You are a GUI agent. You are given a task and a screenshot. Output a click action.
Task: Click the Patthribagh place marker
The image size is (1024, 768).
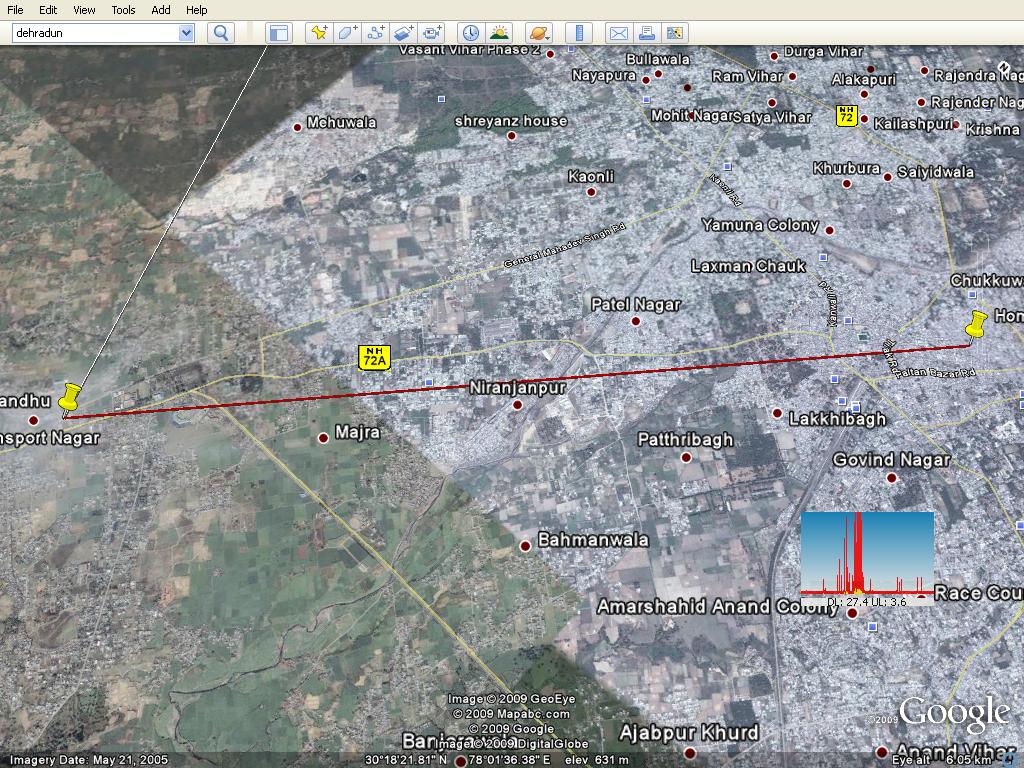(x=686, y=458)
